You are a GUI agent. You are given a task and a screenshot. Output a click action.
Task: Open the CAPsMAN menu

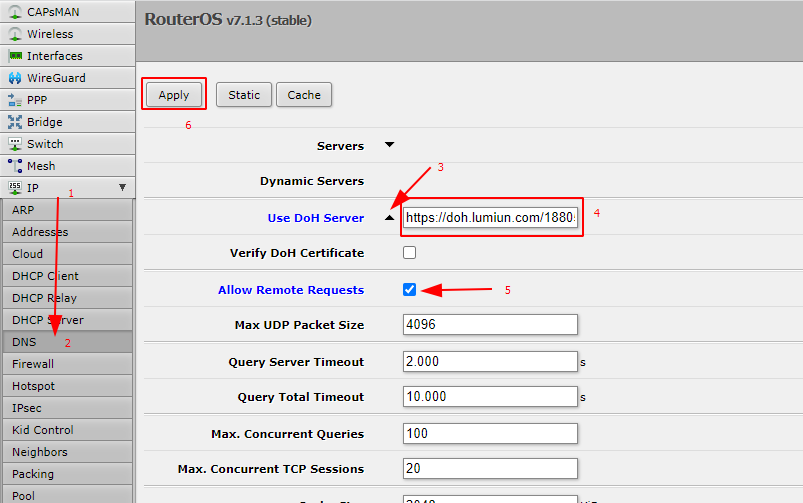68,12
